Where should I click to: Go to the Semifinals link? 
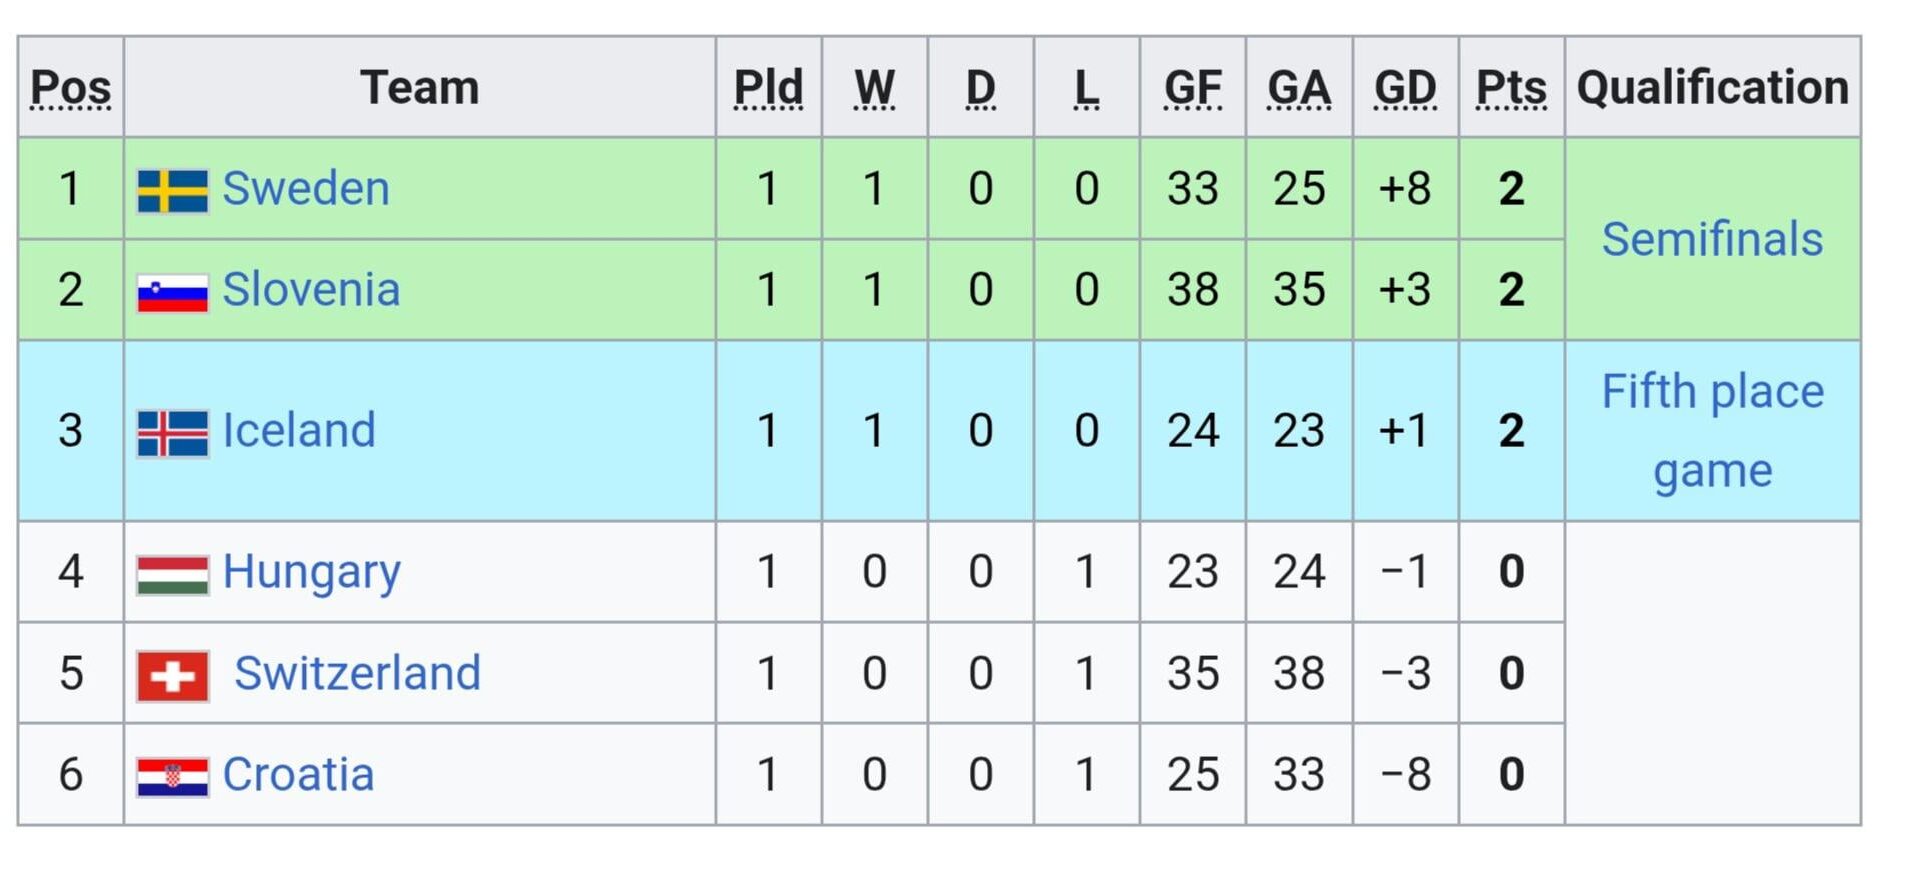[1712, 240]
